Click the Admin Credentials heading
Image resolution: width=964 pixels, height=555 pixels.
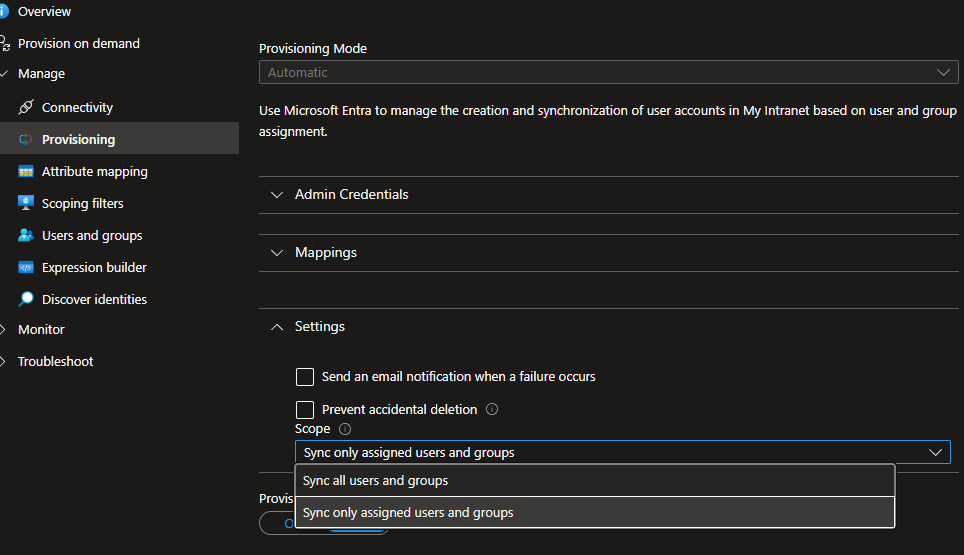tap(352, 194)
